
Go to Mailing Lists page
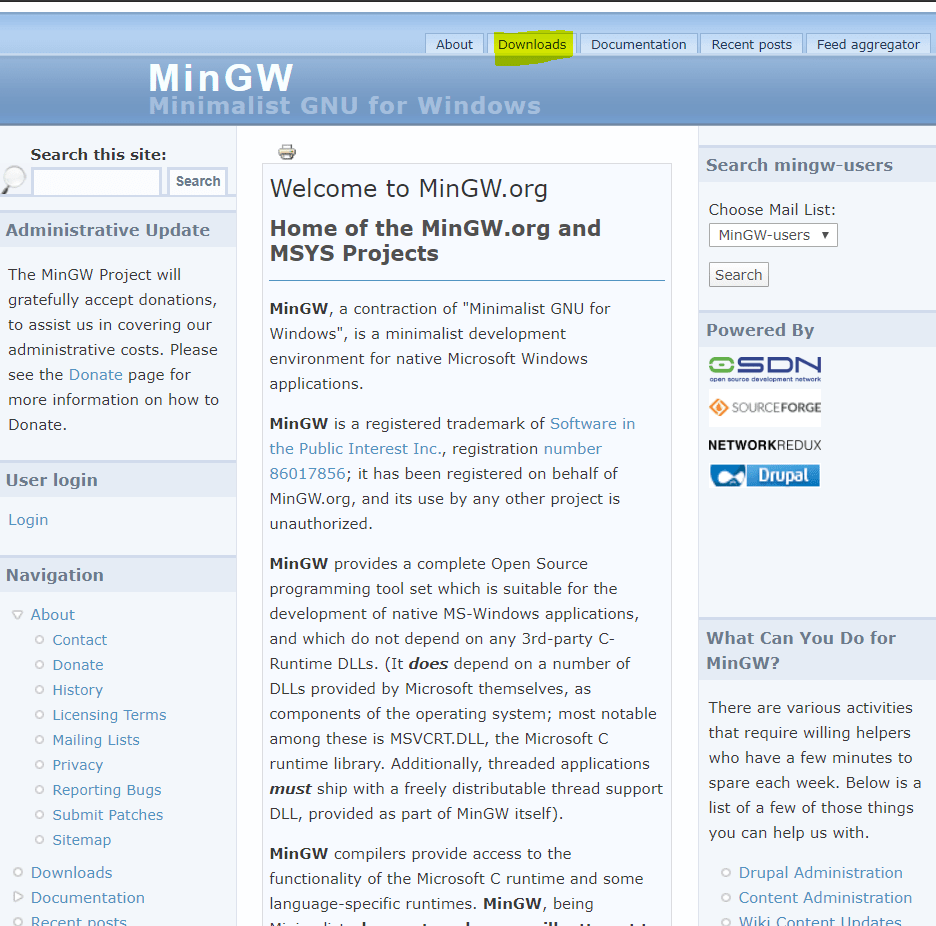coord(96,740)
